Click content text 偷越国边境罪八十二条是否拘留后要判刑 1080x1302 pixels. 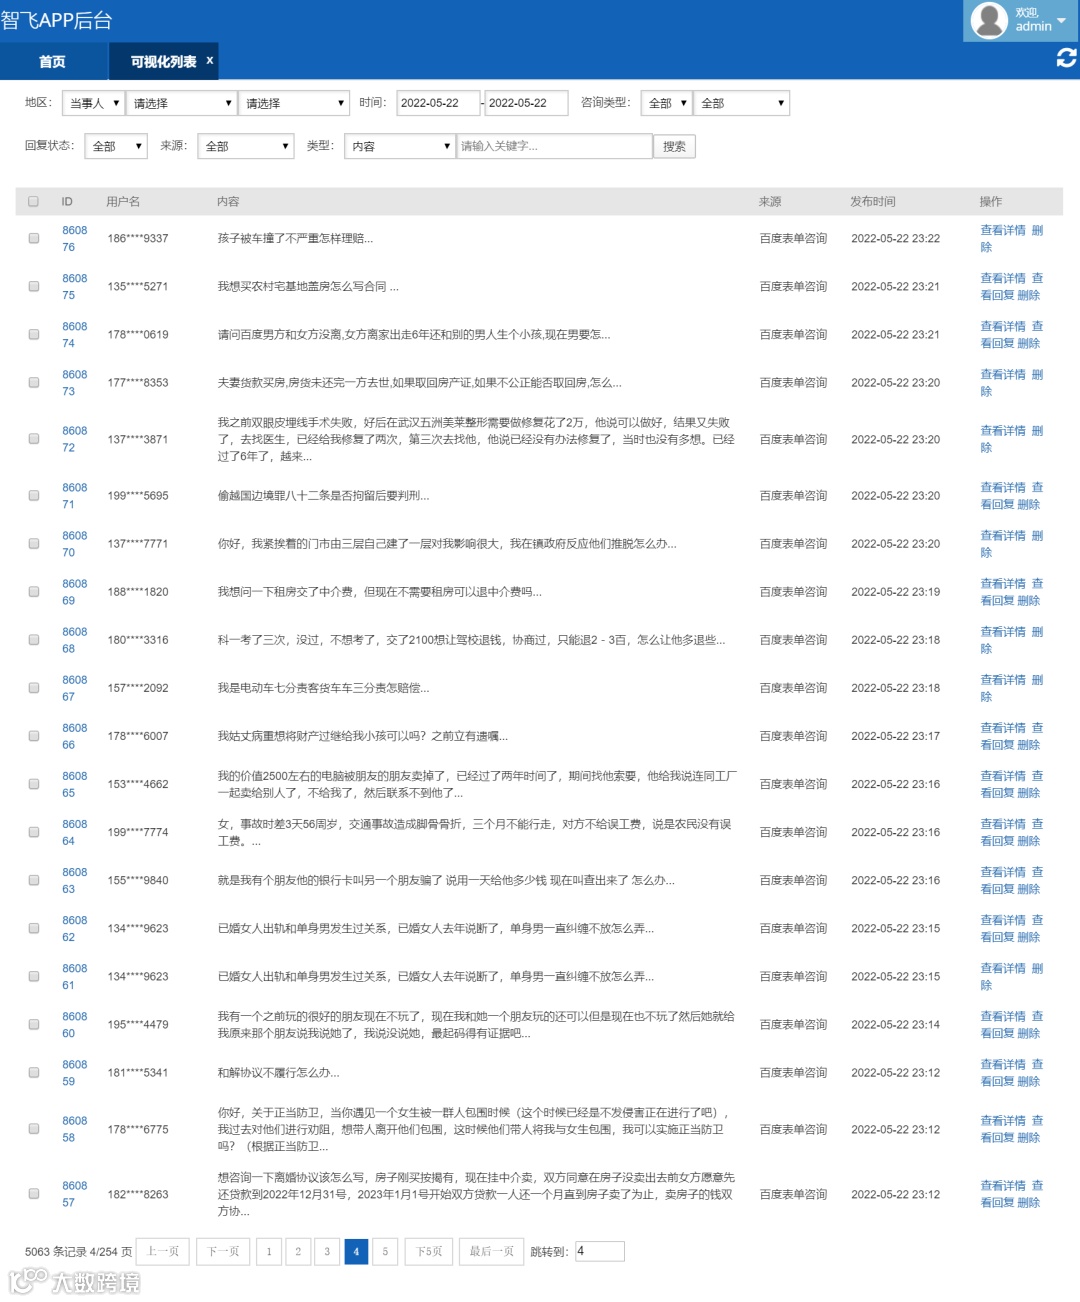click(x=323, y=496)
